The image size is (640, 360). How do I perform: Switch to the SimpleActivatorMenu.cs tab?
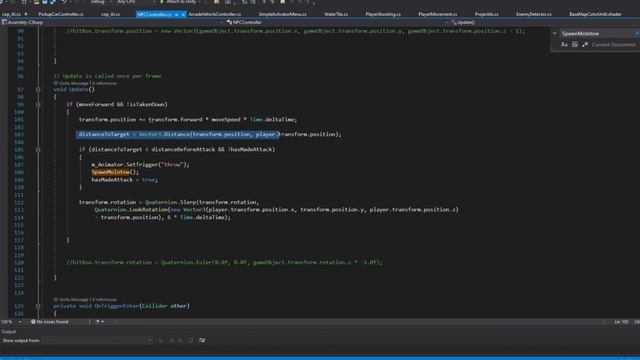[x=282, y=14]
